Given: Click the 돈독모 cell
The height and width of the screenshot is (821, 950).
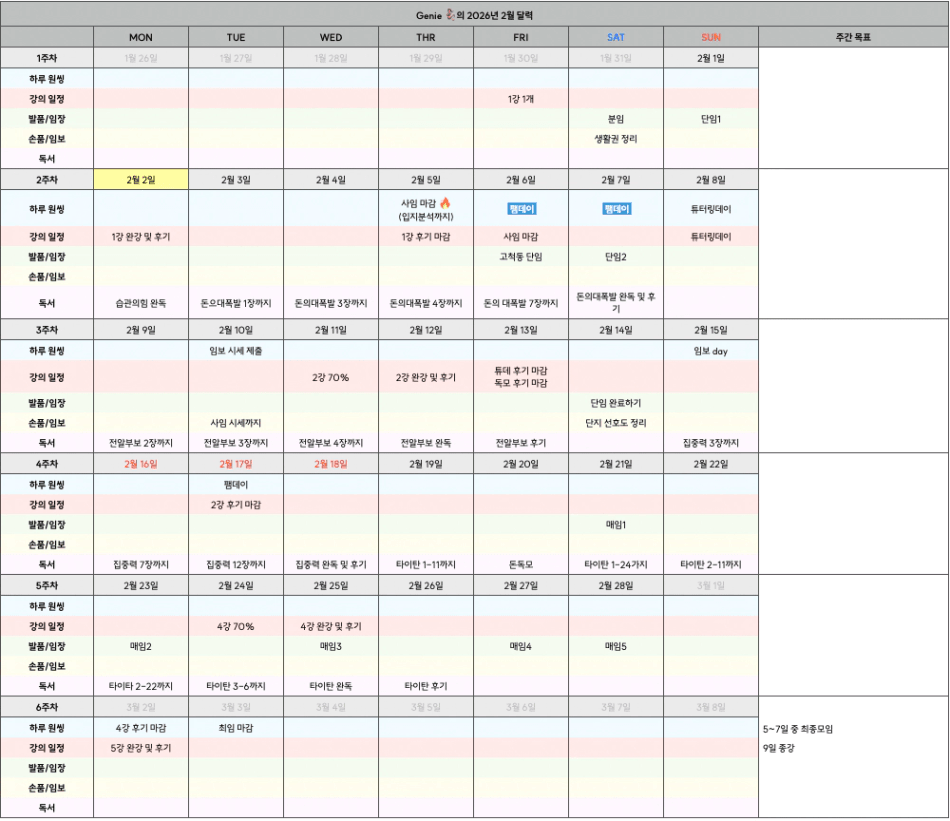Looking at the screenshot, I should [520, 564].
